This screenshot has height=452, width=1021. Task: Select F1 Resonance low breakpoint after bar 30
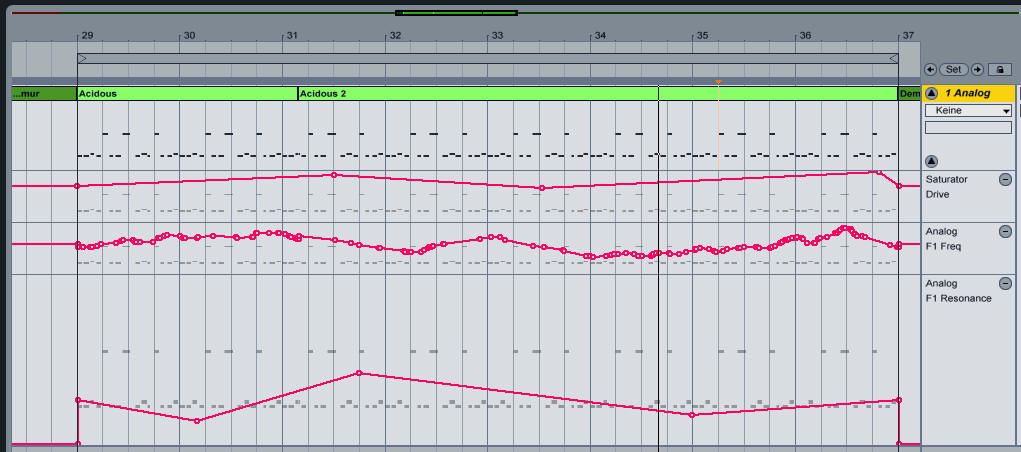click(x=197, y=421)
